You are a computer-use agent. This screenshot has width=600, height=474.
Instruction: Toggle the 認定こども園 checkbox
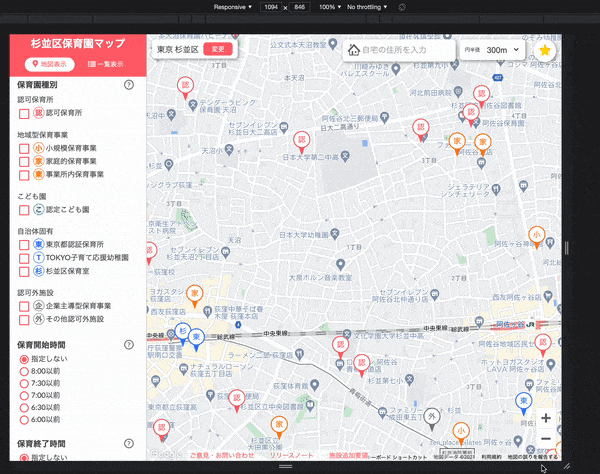tap(24, 210)
